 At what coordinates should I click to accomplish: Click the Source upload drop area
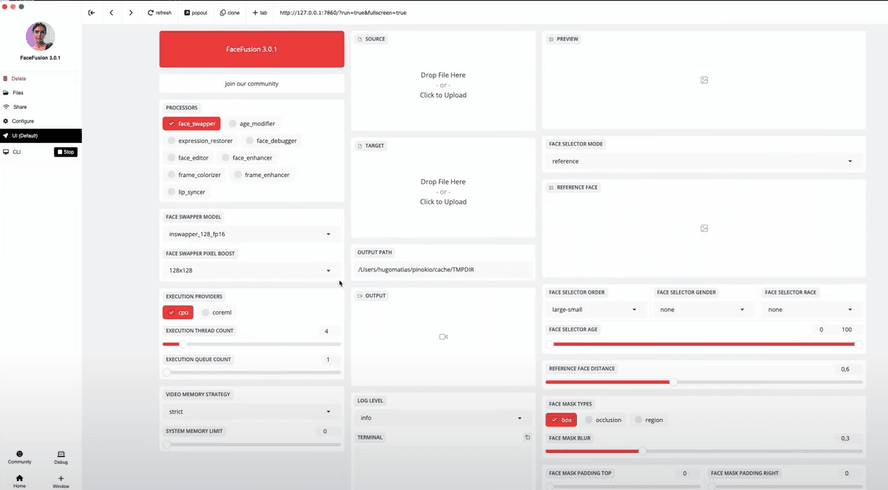pos(443,85)
